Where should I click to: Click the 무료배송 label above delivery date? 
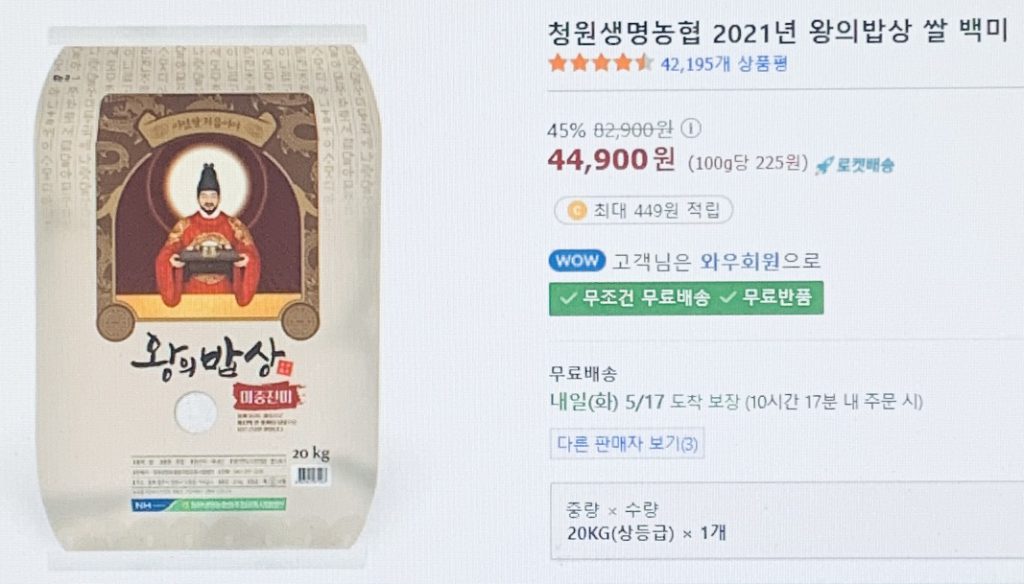(x=583, y=374)
